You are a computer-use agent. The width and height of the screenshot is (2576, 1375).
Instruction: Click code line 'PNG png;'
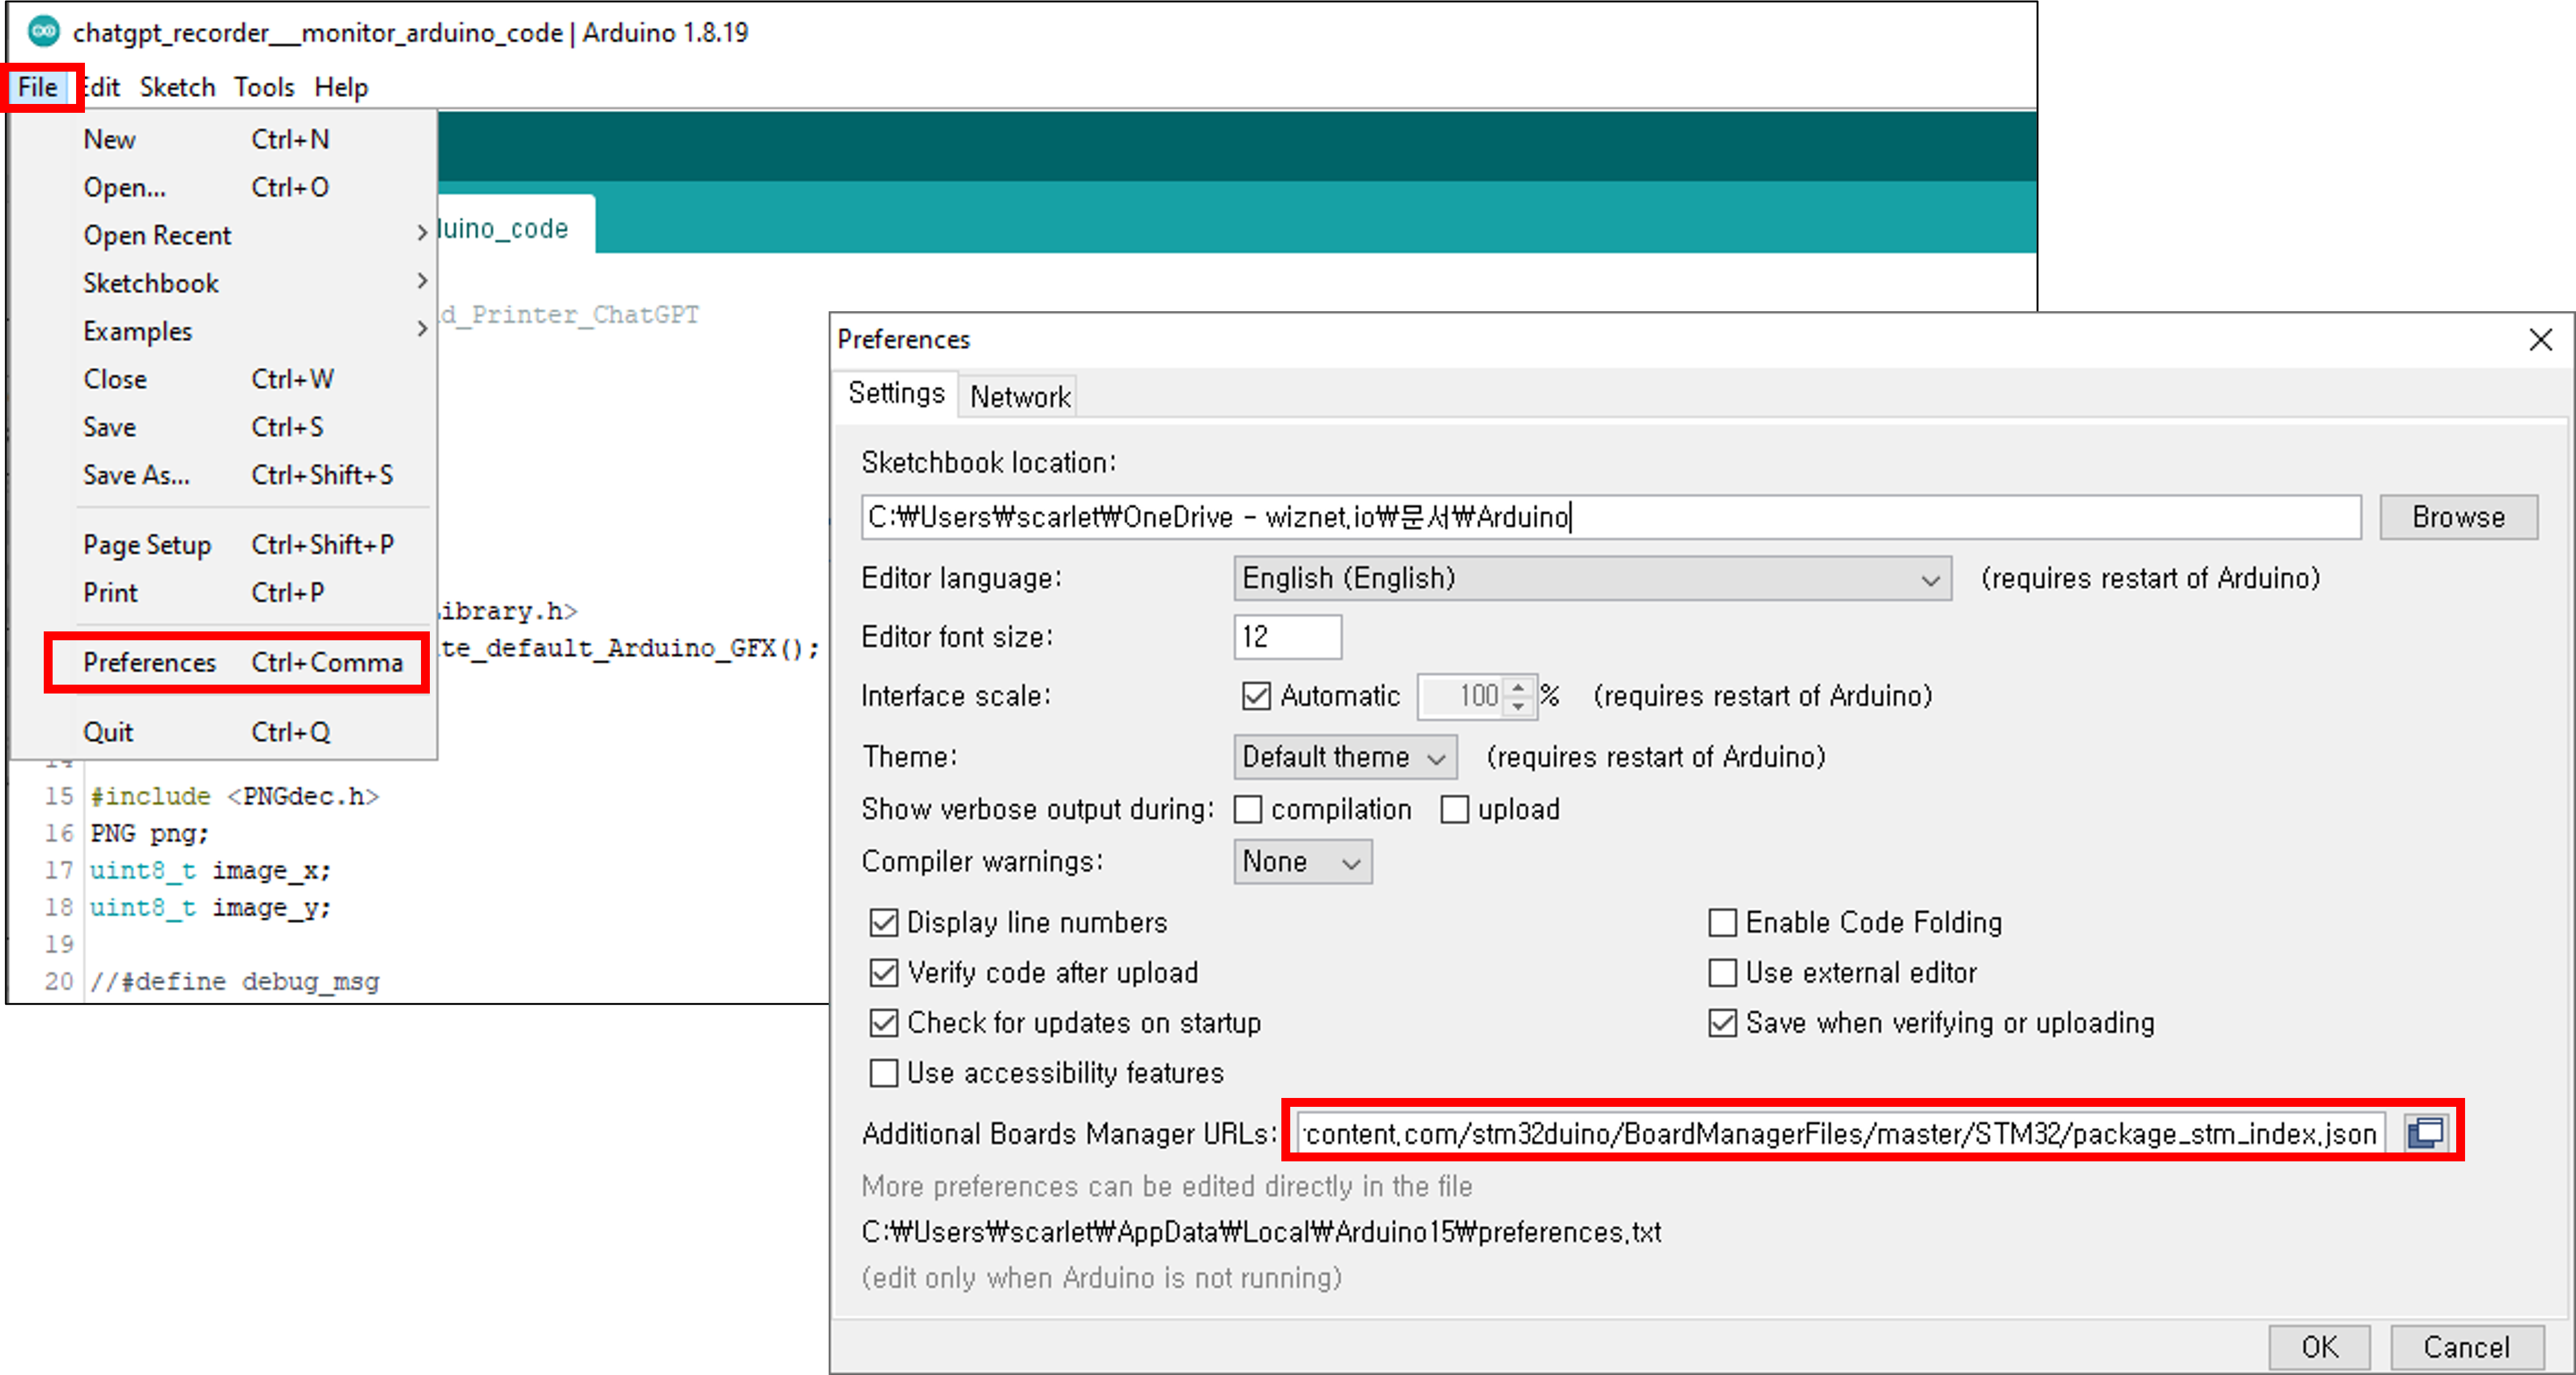coord(149,833)
